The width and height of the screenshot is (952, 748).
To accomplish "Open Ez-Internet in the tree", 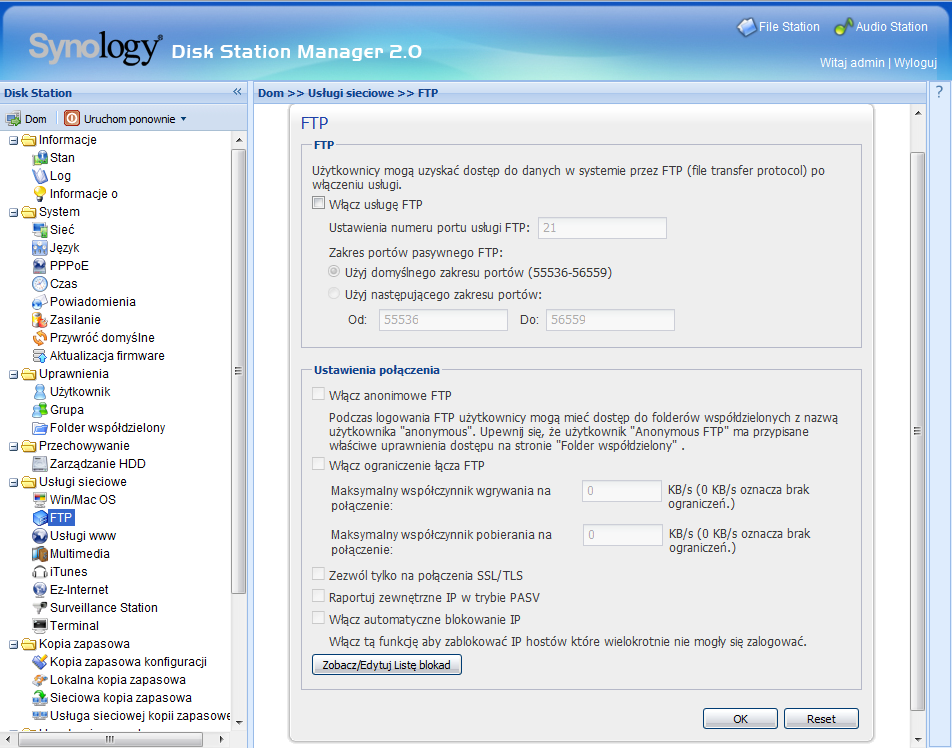I will (x=79, y=590).
